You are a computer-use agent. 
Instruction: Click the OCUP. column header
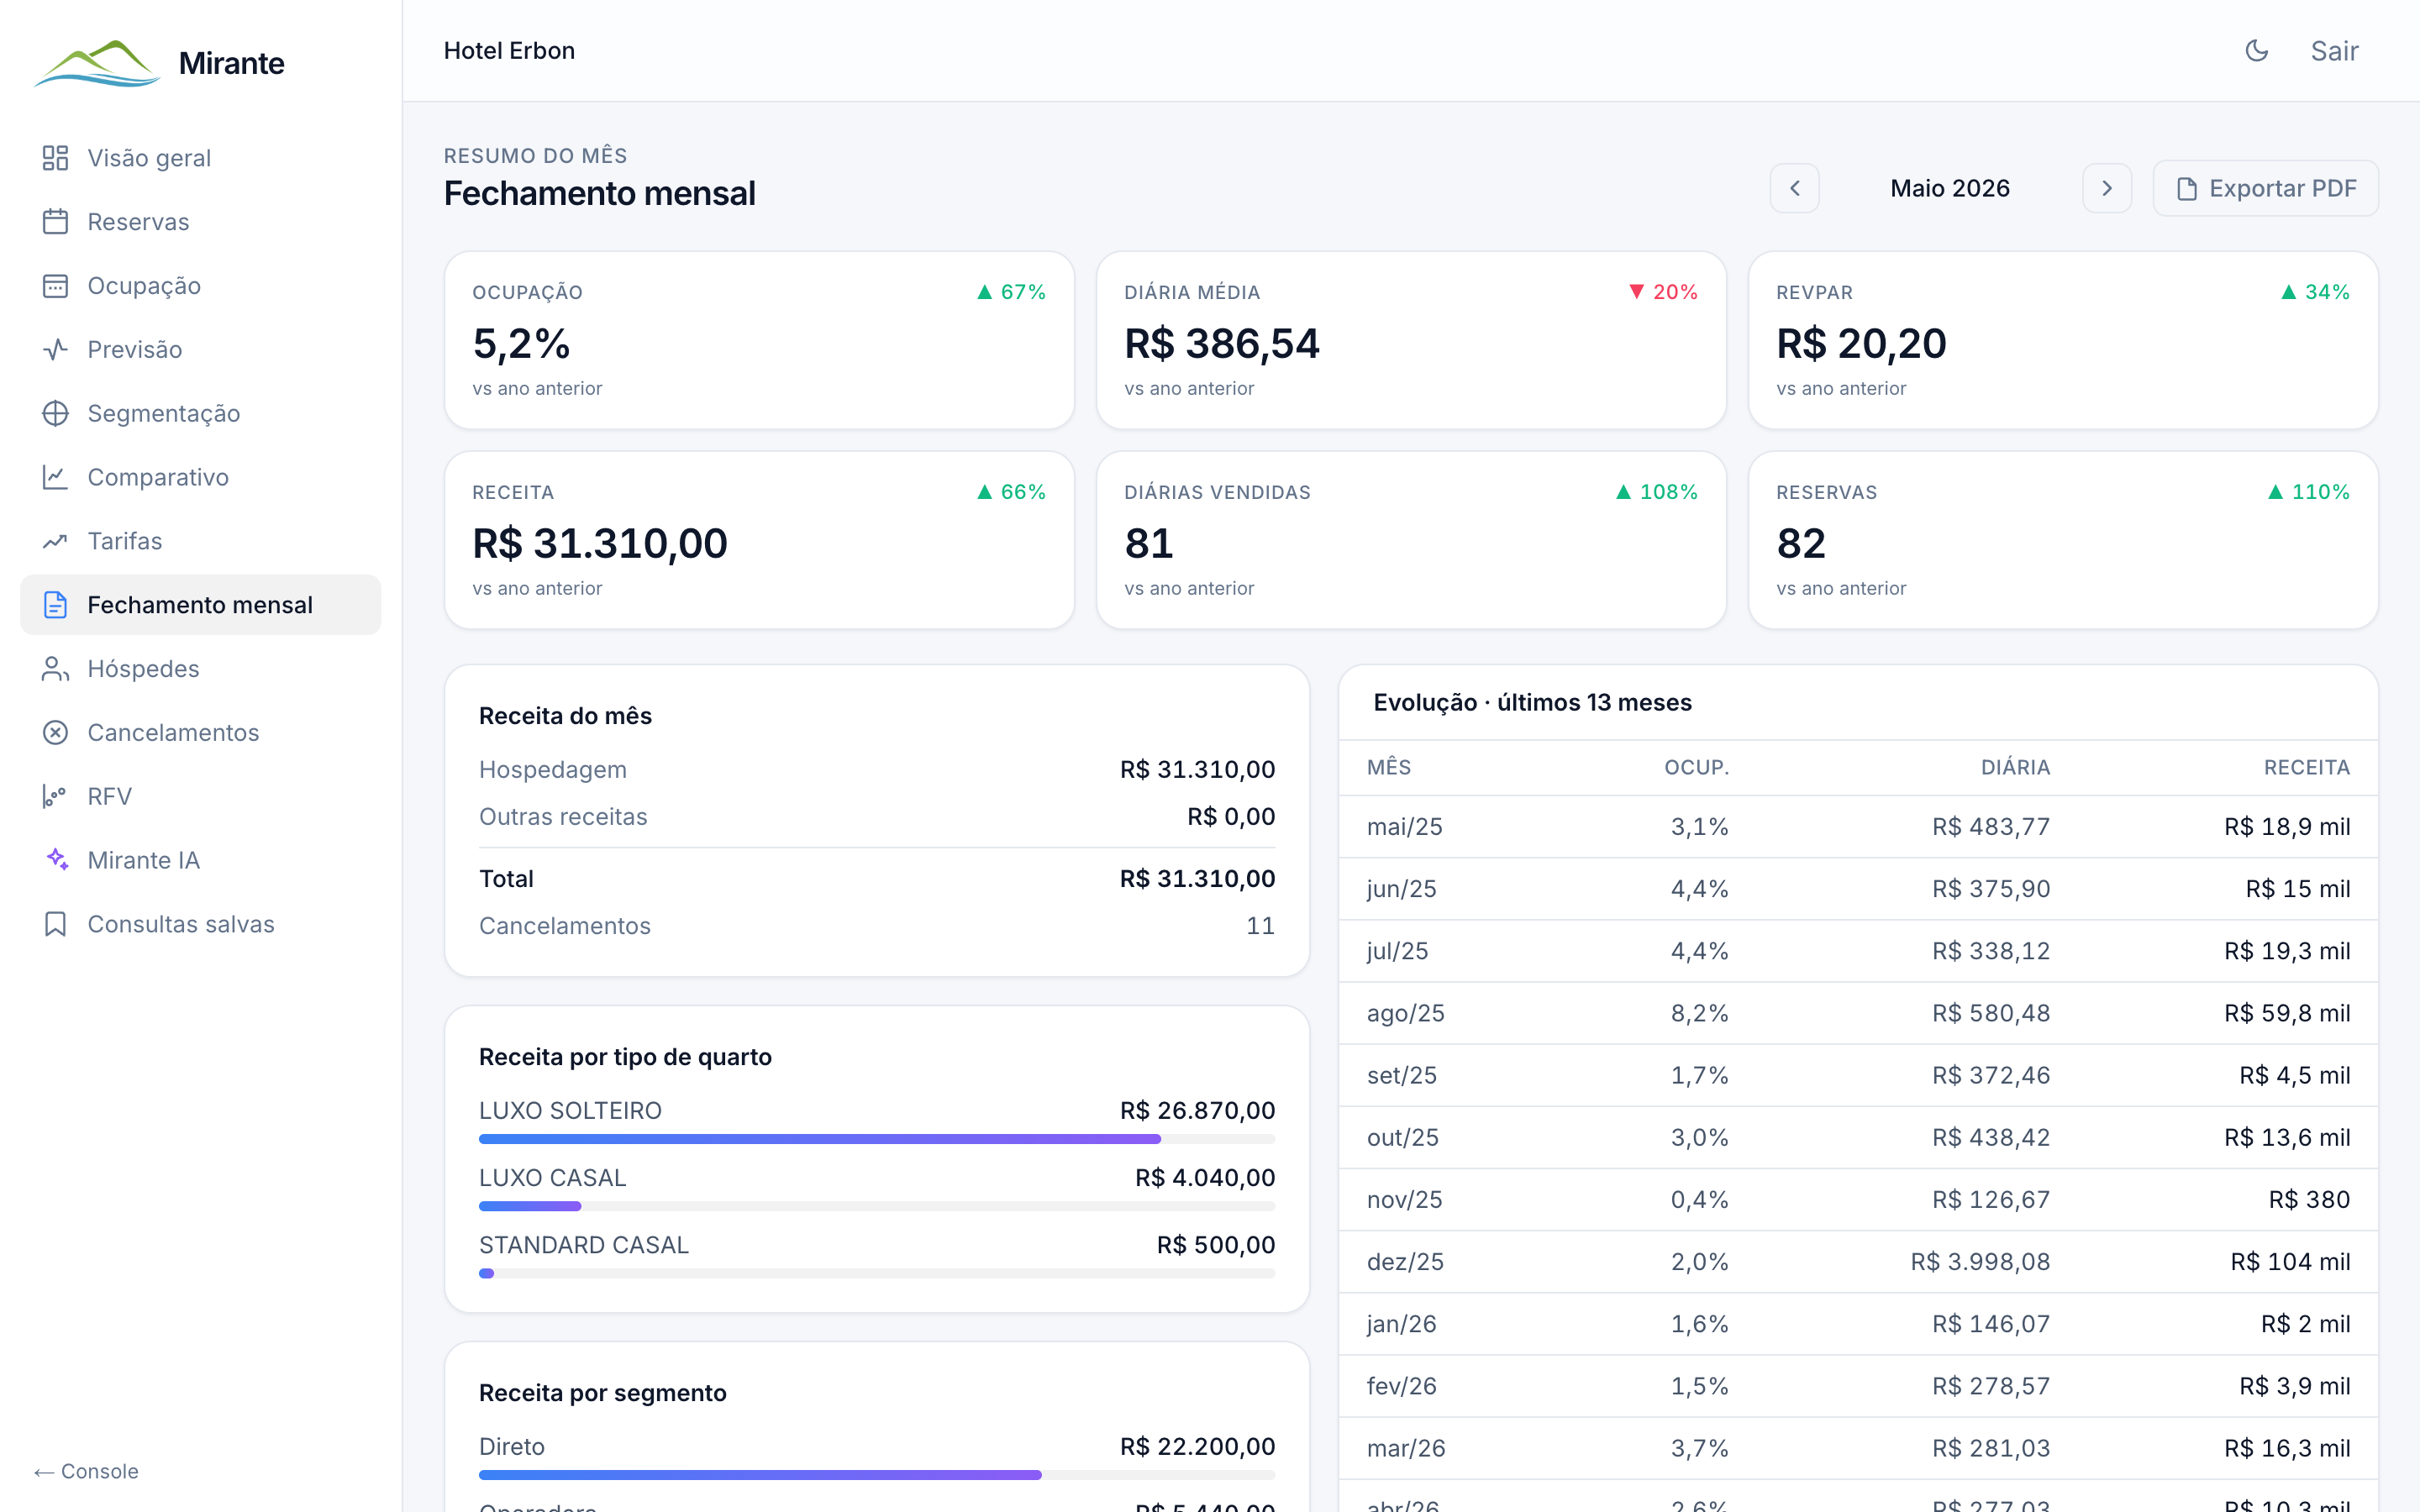click(1696, 767)
